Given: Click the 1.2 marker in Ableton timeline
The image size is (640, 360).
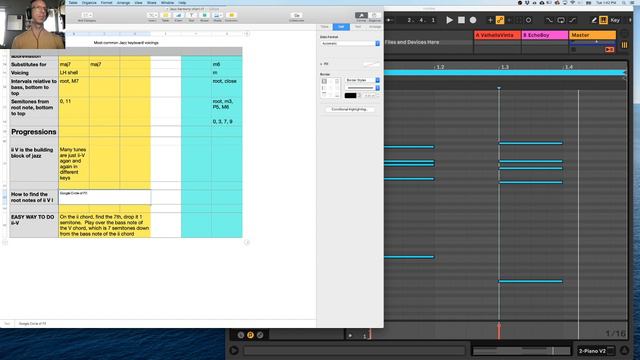Looking at the screenshot, I should click(x=440, y=67).
